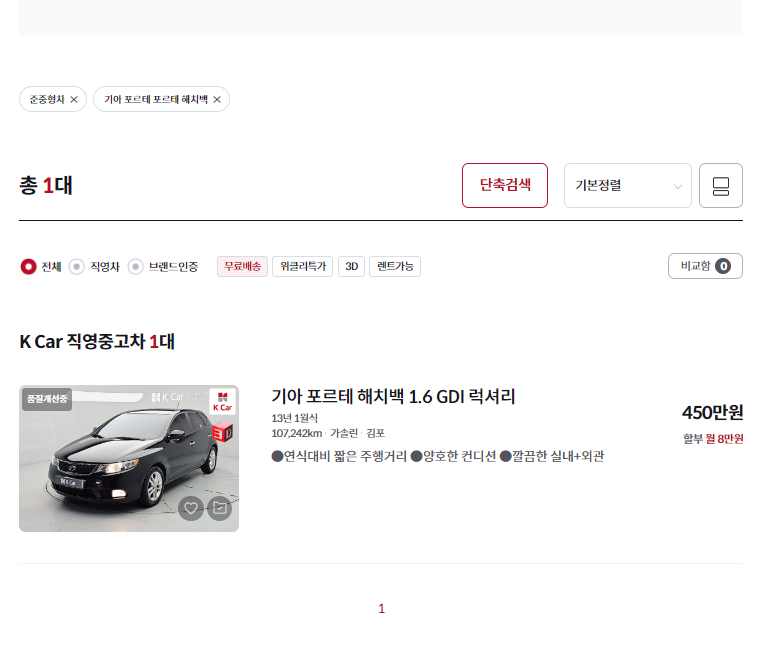Screen dimensions: 770x650
Task: Click the K Car logo badge on the photo
Action: point(222,402)
